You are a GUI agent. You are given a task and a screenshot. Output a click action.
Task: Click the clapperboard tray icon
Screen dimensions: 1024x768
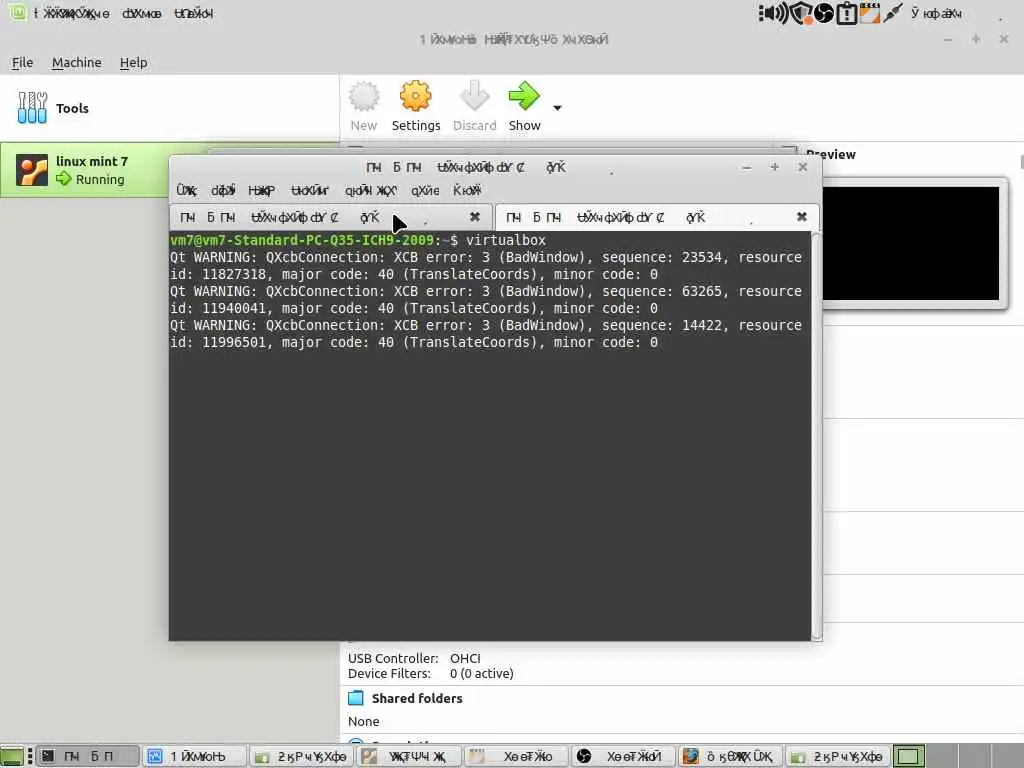pyautogui.click(x=869, y=13)
